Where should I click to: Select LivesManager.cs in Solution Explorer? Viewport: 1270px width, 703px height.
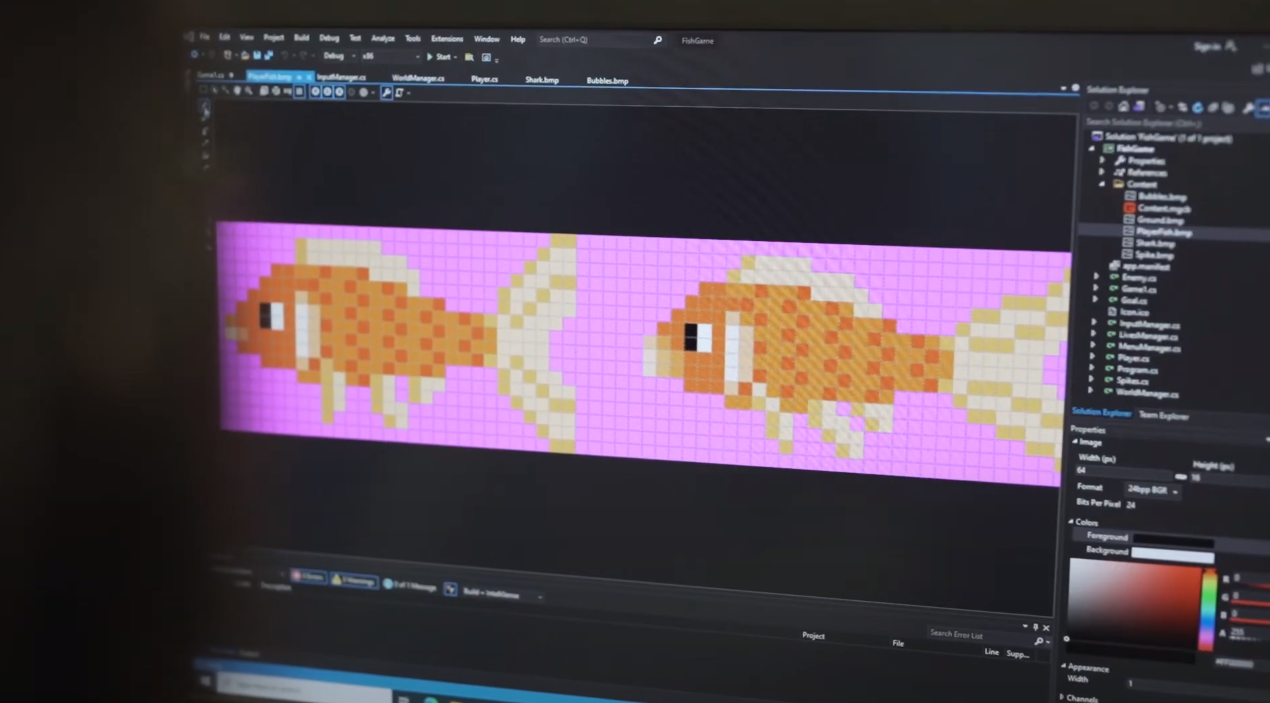coord(1150,336)
